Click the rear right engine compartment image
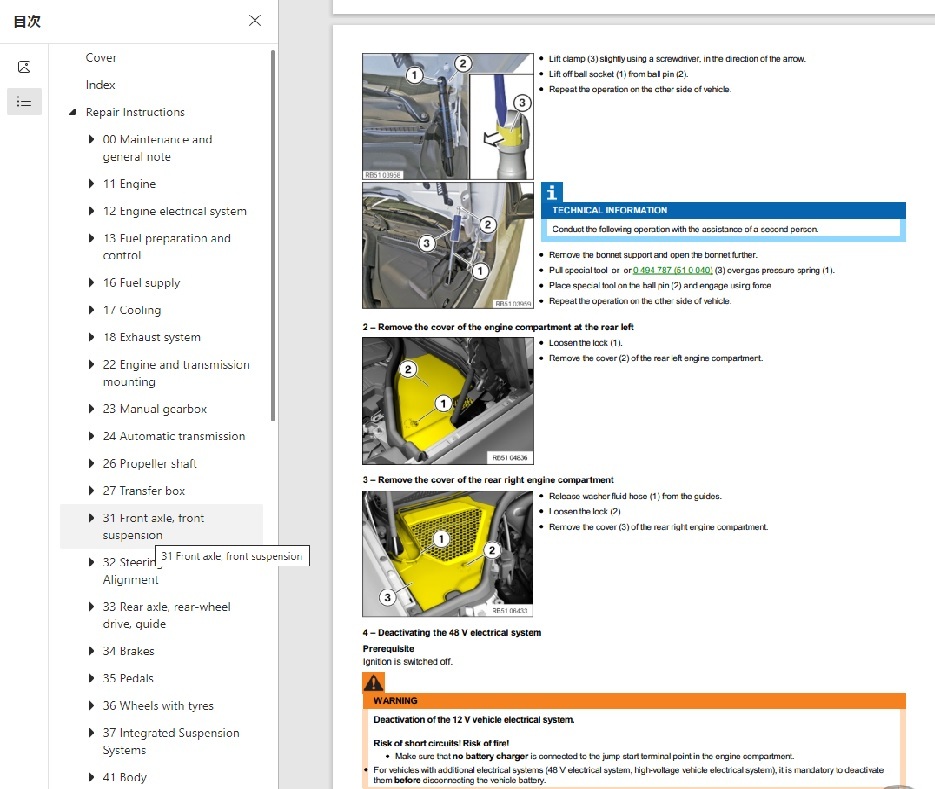Viewport: 935px width, 789px height. pos(448,553)
